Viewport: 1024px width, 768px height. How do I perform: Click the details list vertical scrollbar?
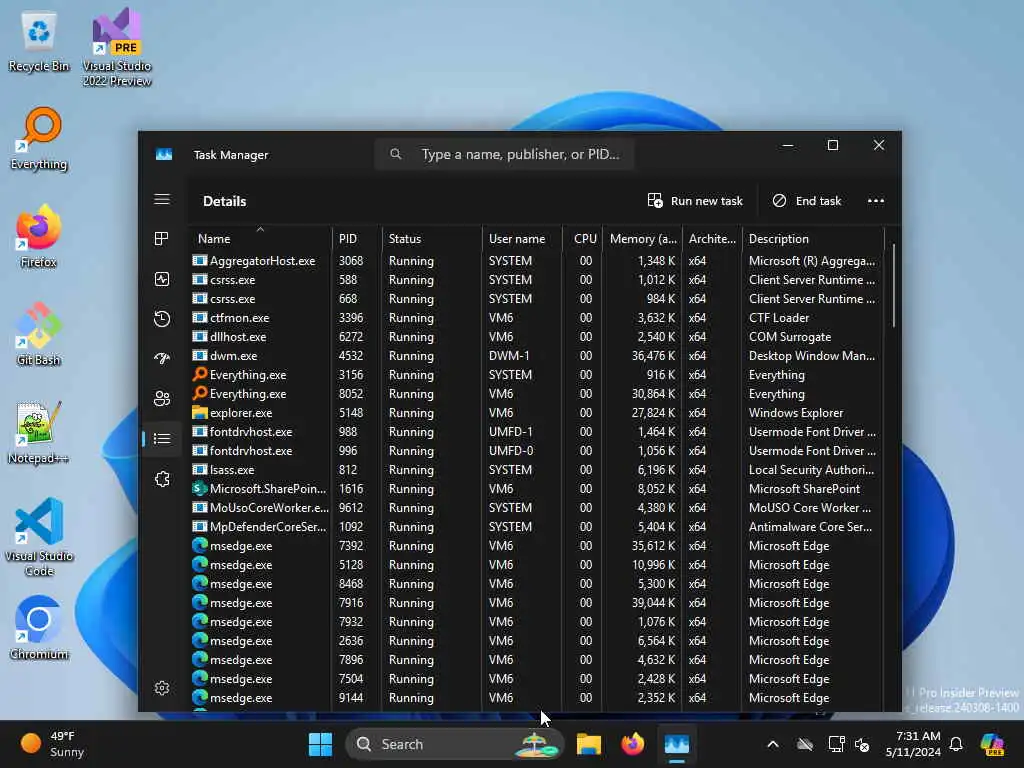tap(893, 286)
